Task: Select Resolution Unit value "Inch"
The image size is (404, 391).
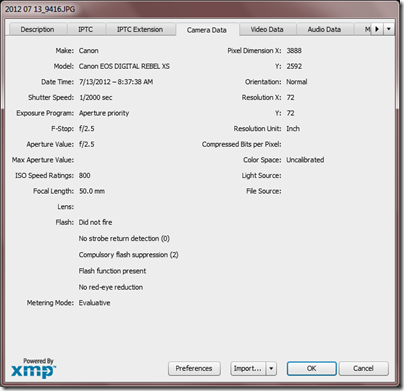Action: (x=293, y=129)
